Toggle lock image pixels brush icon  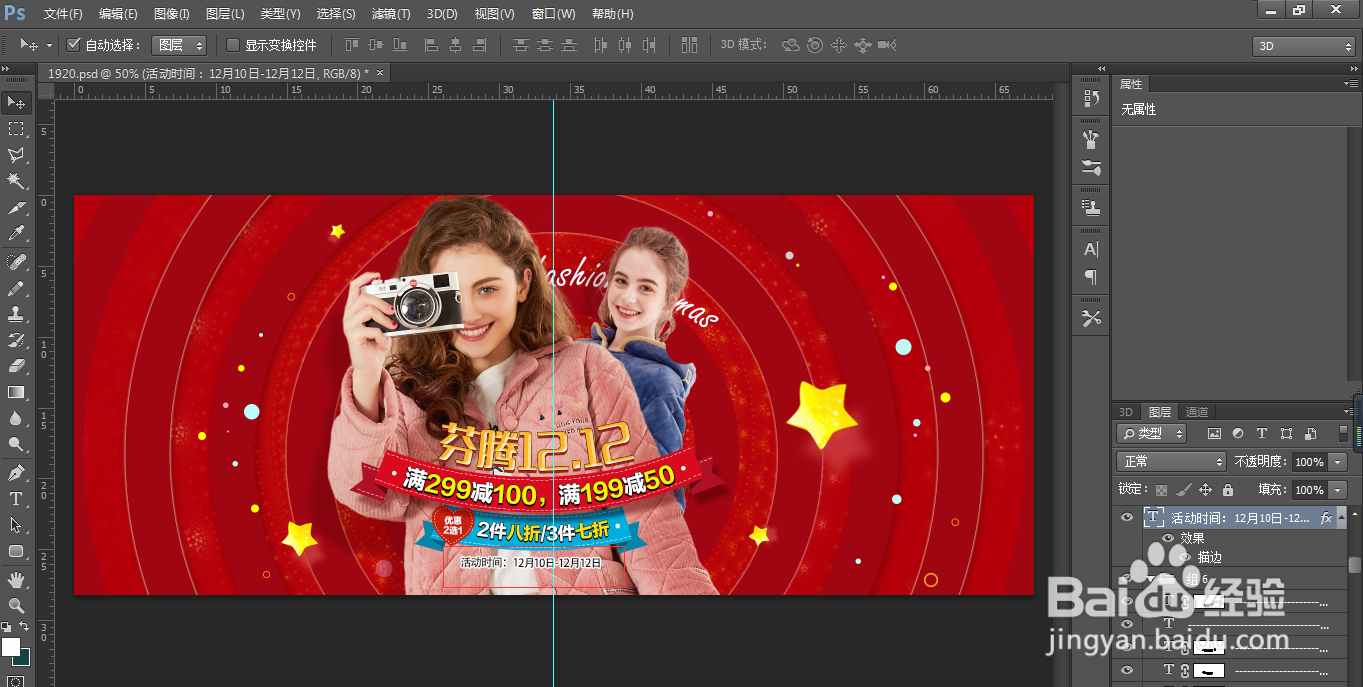[x=1183, y=490]
